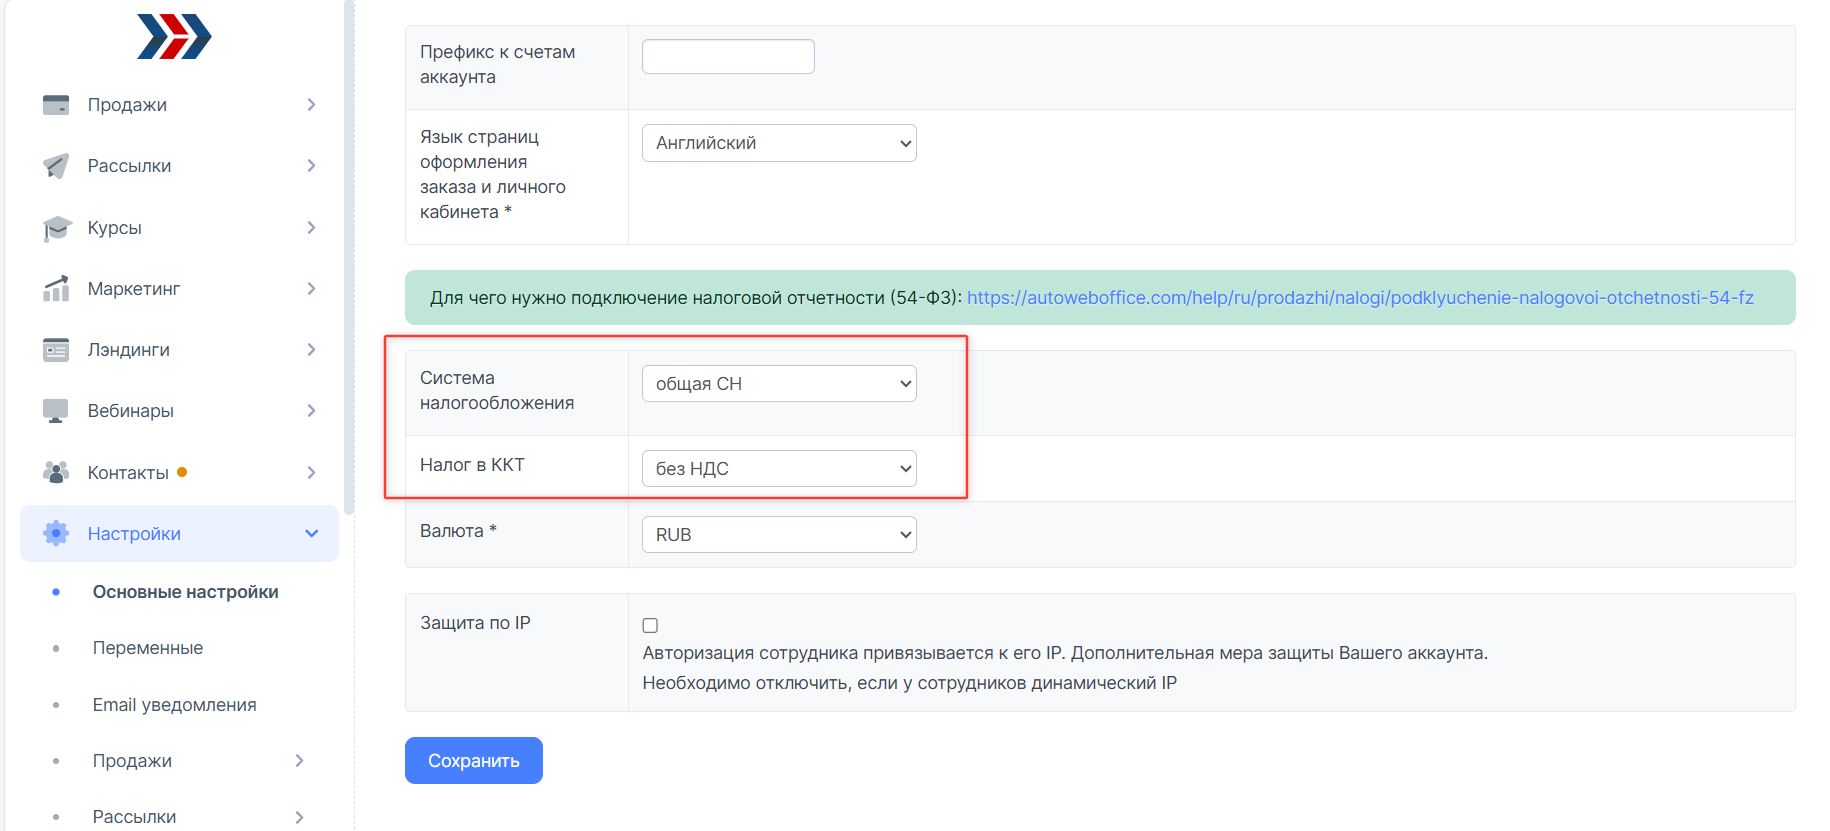Image resolution: width=1830 pixels, height=831 pixels.
Task: Open the 54-ФЗ tax reporting help link
Action: (1359, 298)
